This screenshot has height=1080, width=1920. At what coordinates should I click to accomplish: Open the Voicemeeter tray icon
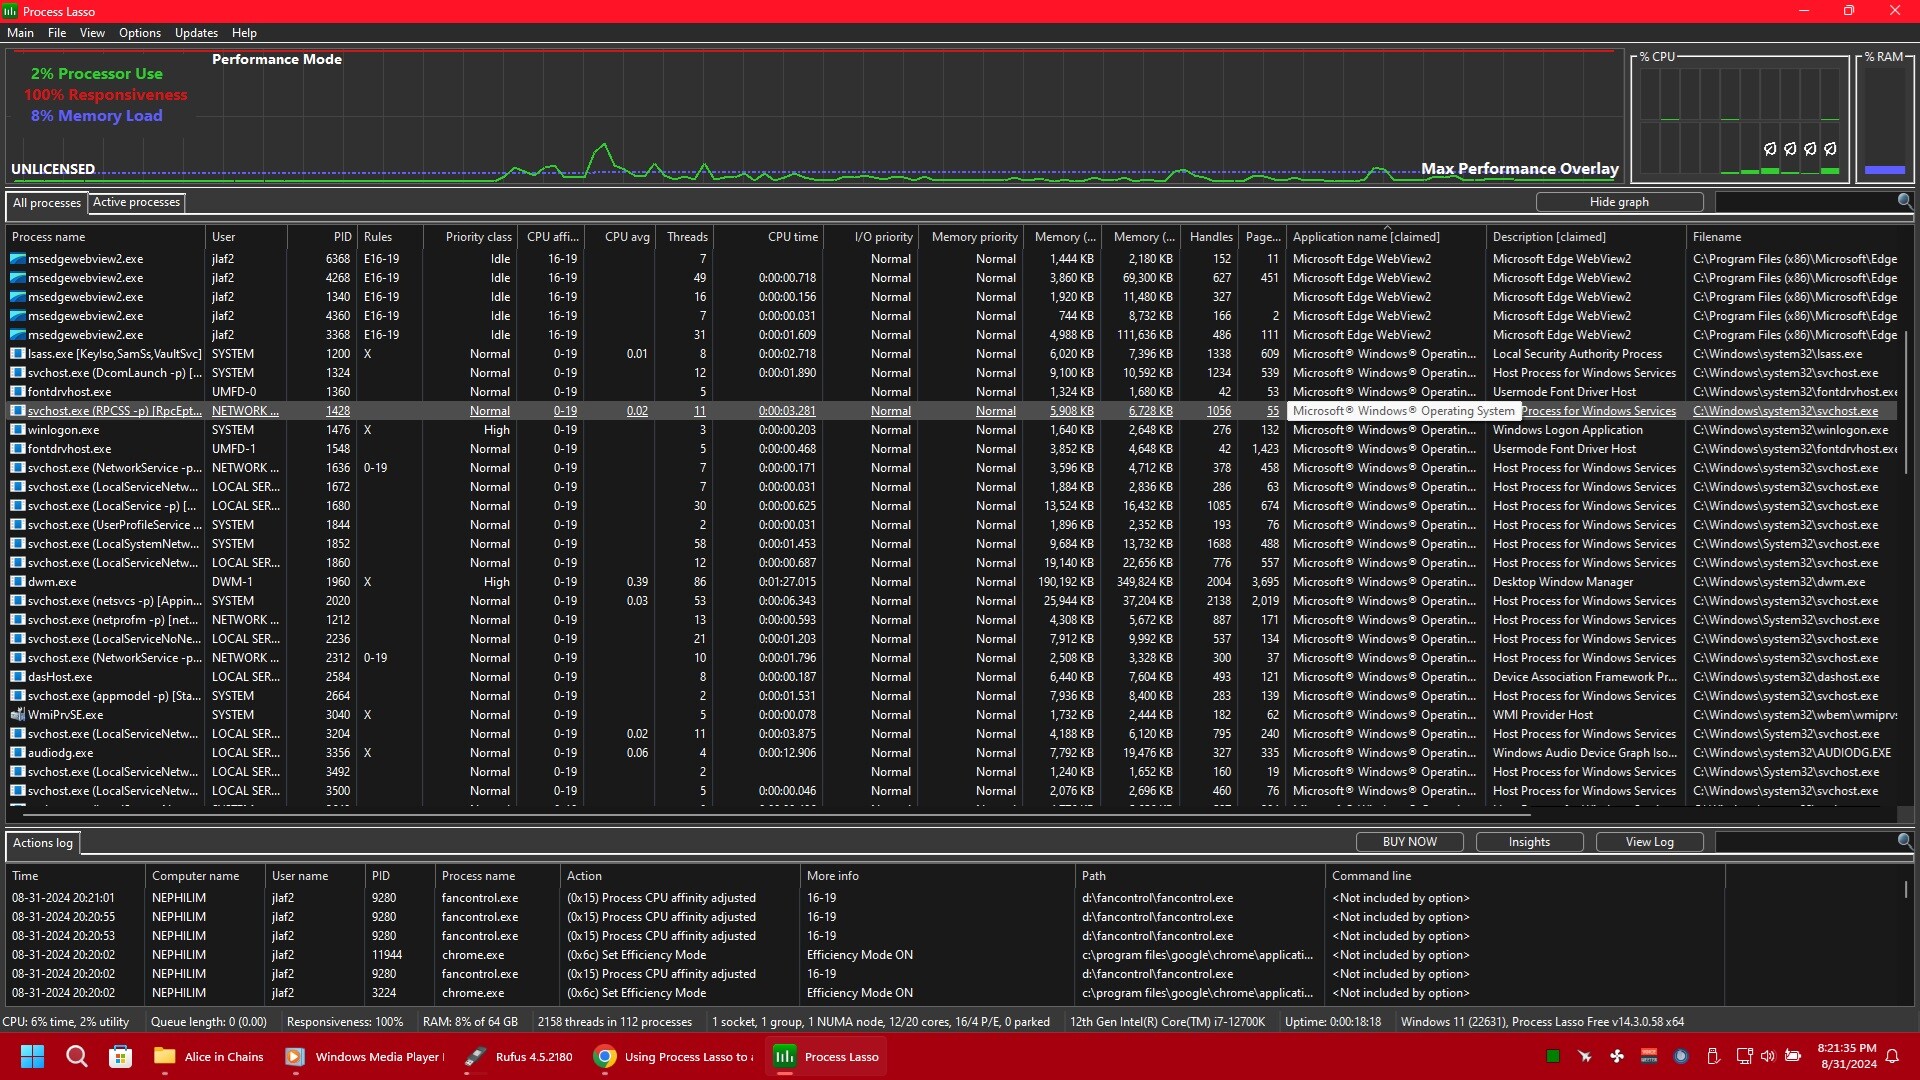point(1649,1057)
